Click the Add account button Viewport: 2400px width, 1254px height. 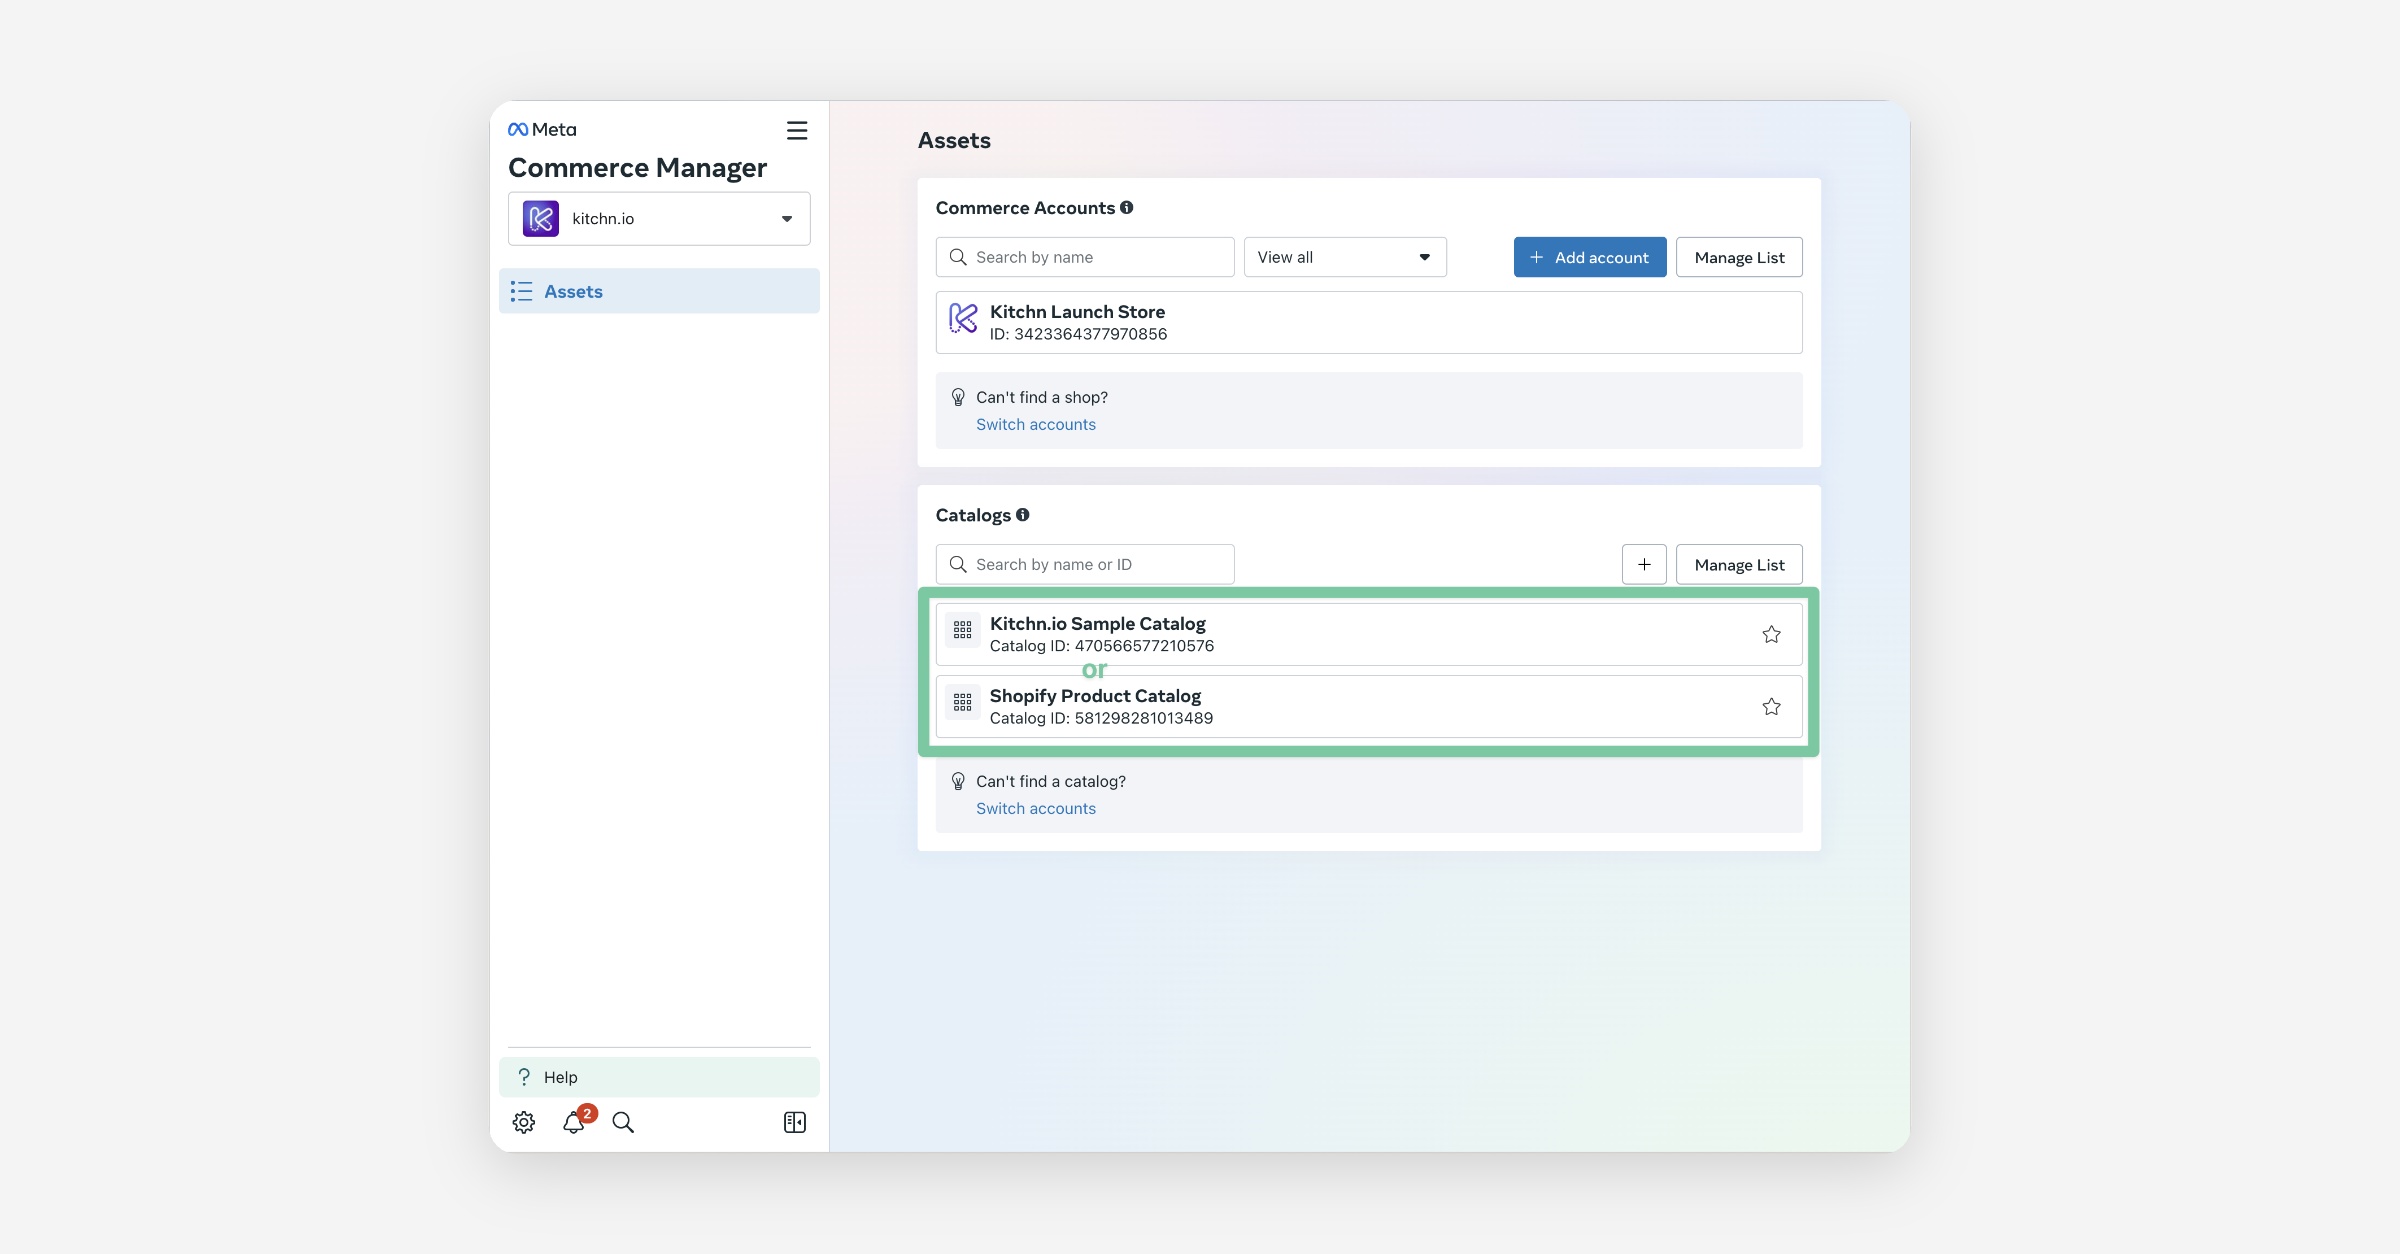1589,257
